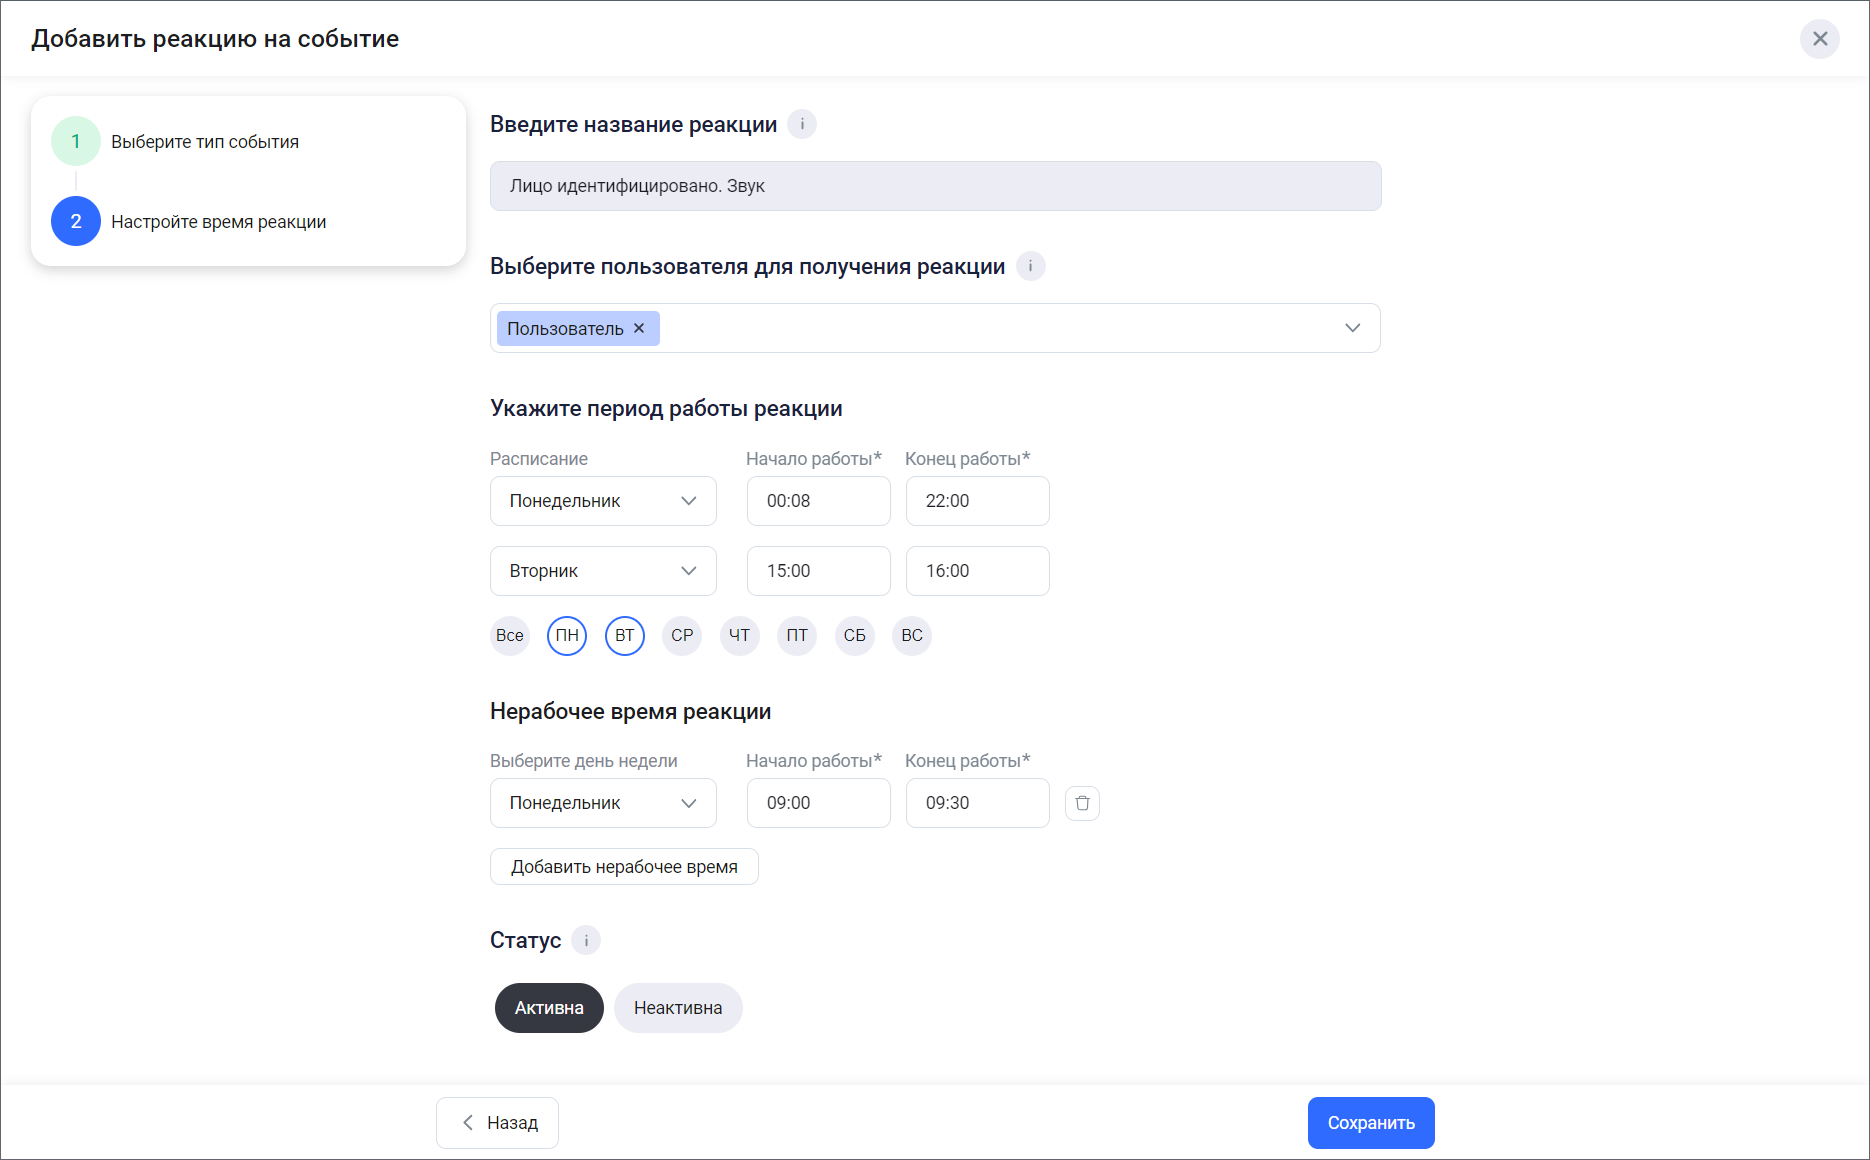This screenshot has height=1160, width=1870.
Task: Select all days with Все chip
Action: [x=510, y=636]
